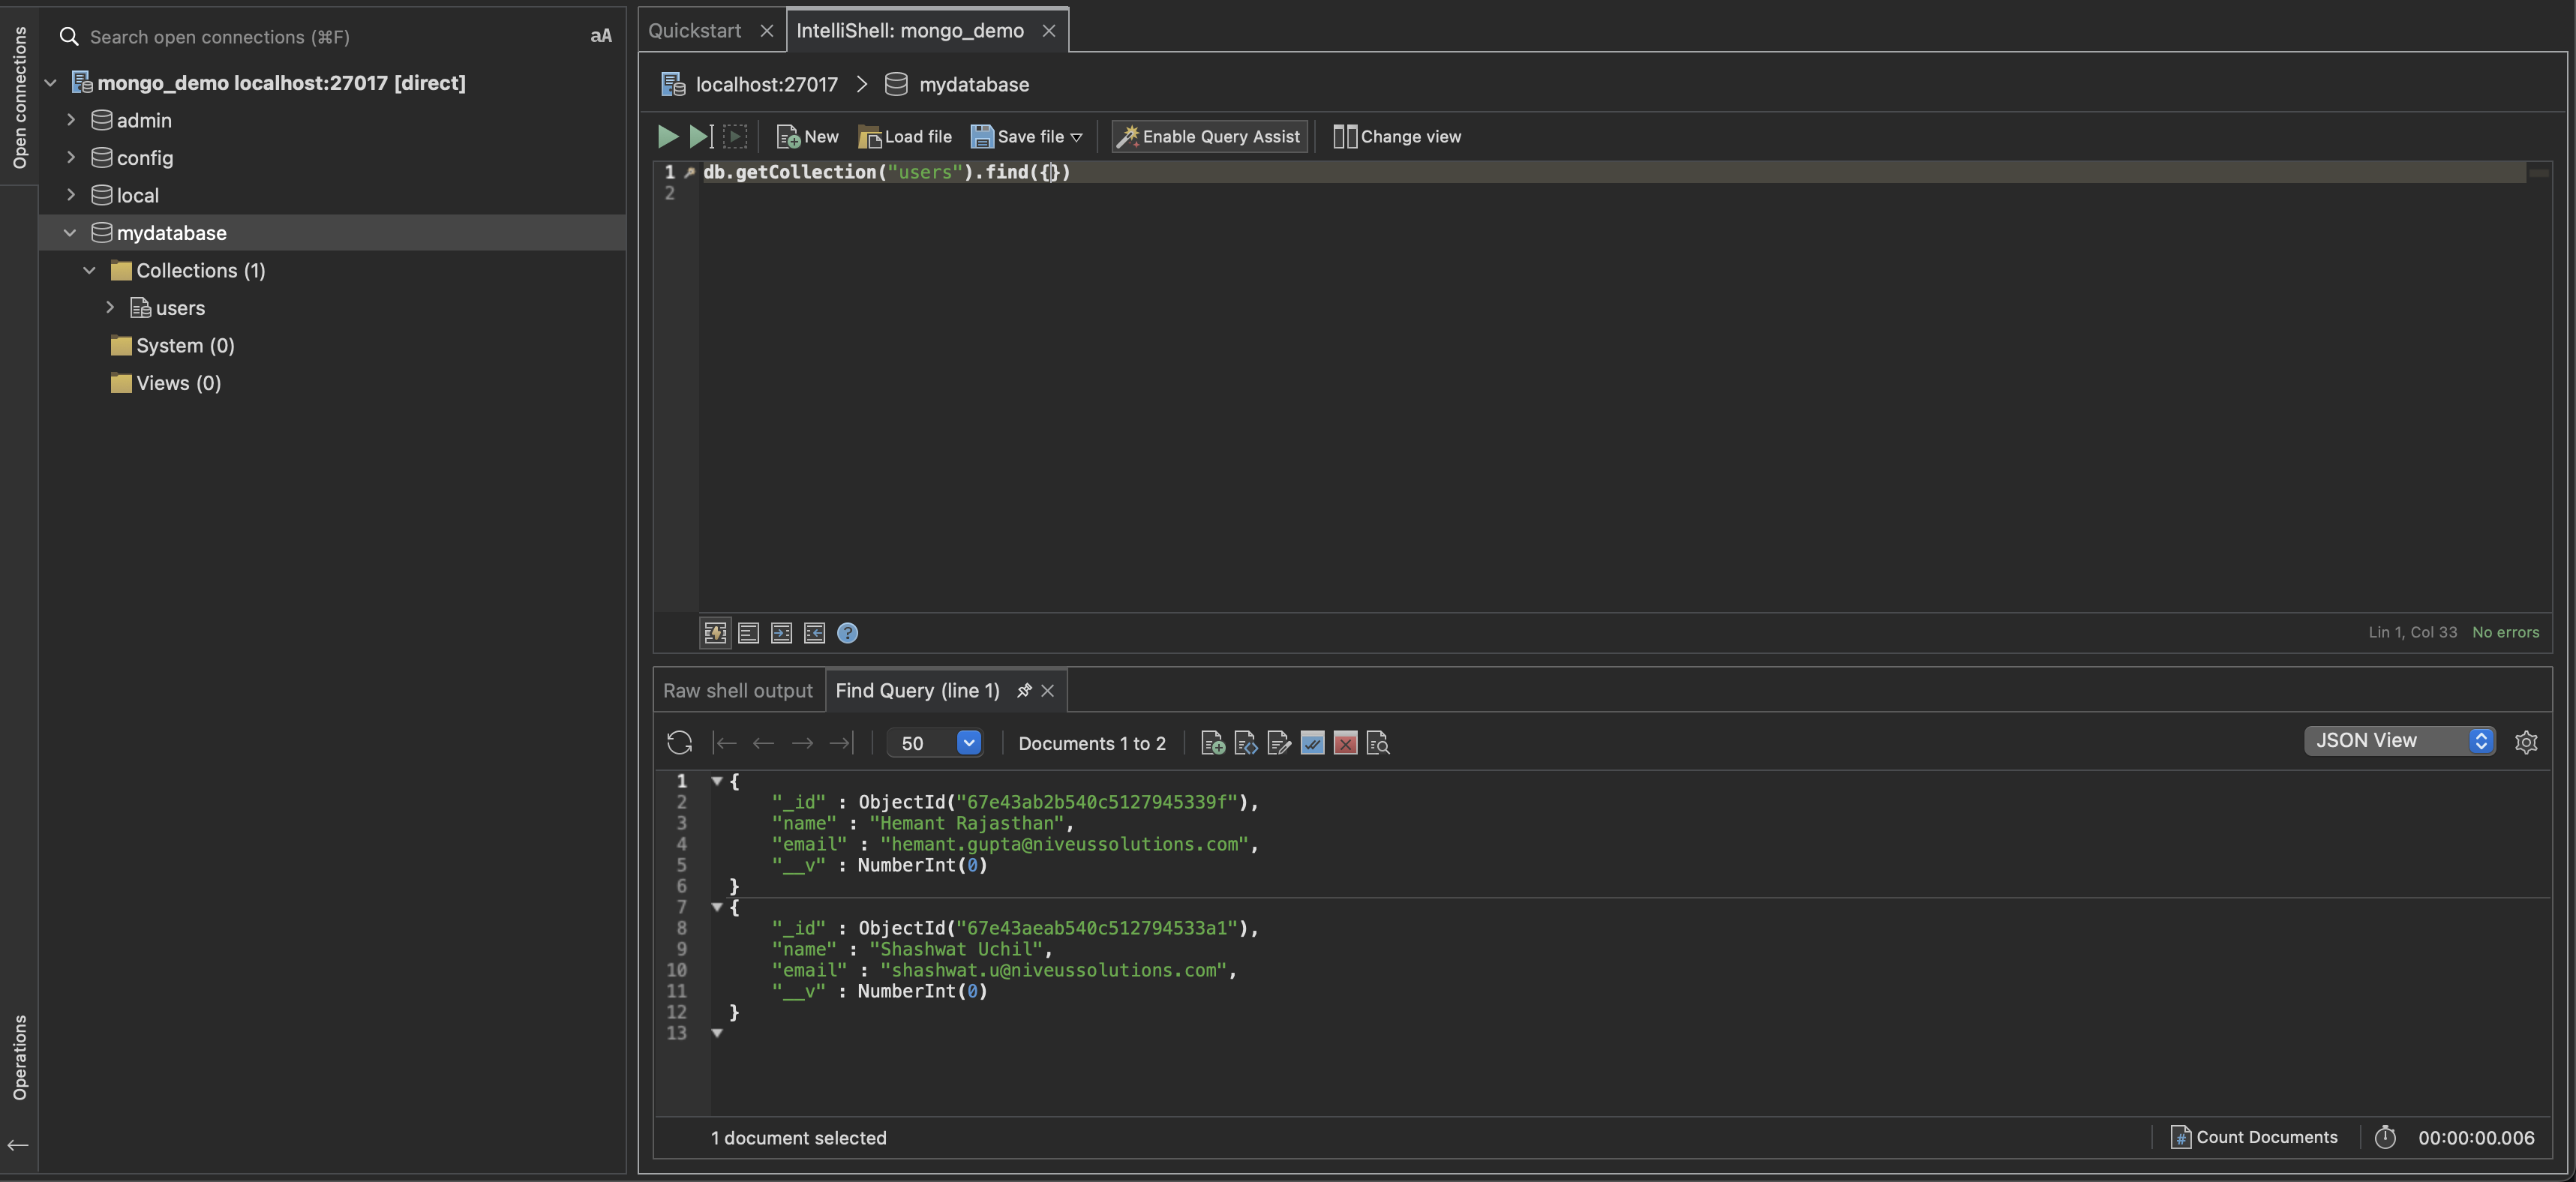Close the IntelliShell: mongo_demo tab
Image resolution: width=2576 pixels, height=1182 pixels.
tap(1049, 31)
